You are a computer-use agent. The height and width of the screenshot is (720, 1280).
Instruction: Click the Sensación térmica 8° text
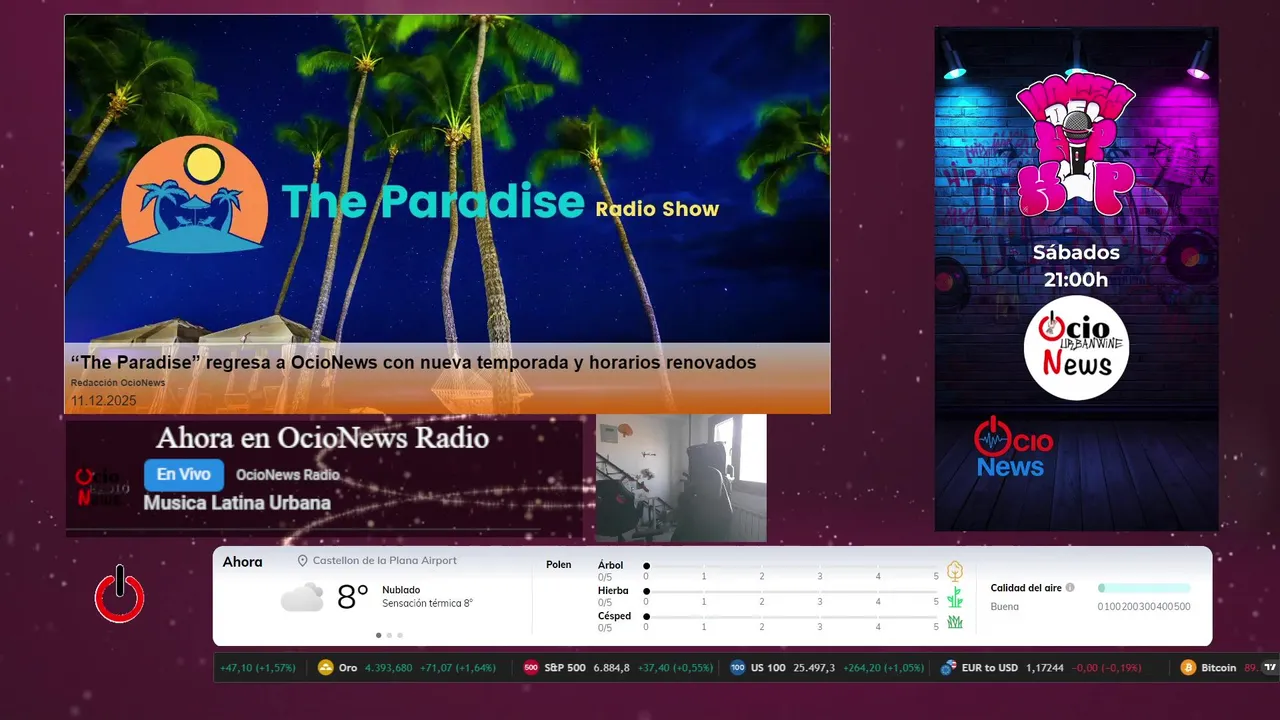pyautogui.click(x=427, y=604)
